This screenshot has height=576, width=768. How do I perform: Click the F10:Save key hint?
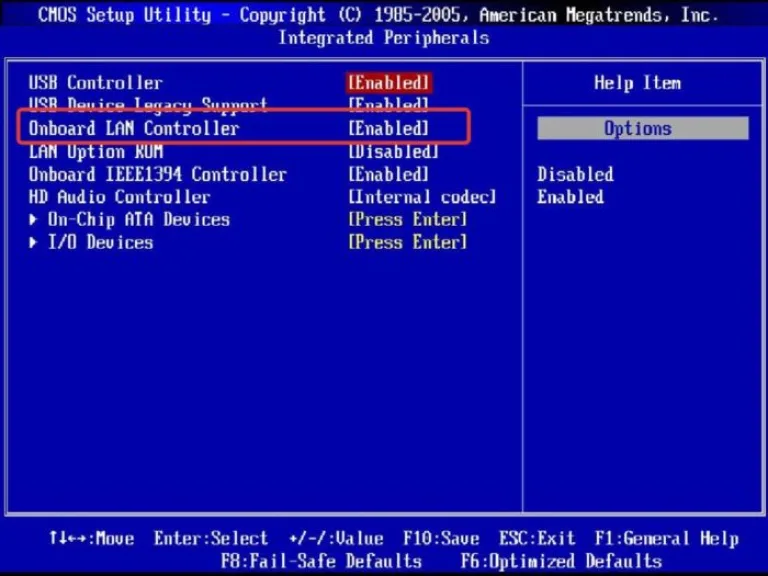441,538
